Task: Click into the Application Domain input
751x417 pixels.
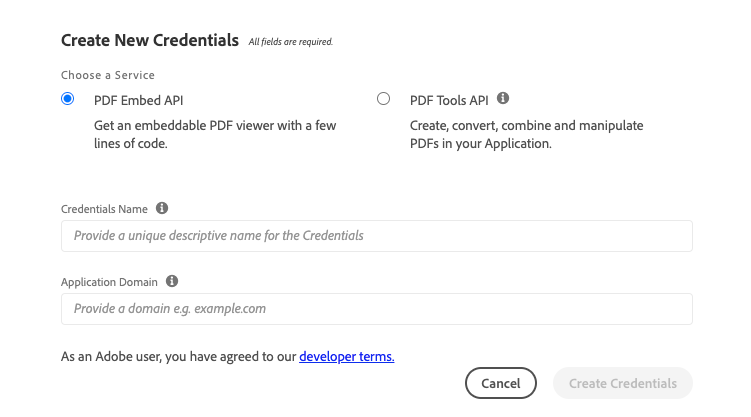Action: [376, 309]
